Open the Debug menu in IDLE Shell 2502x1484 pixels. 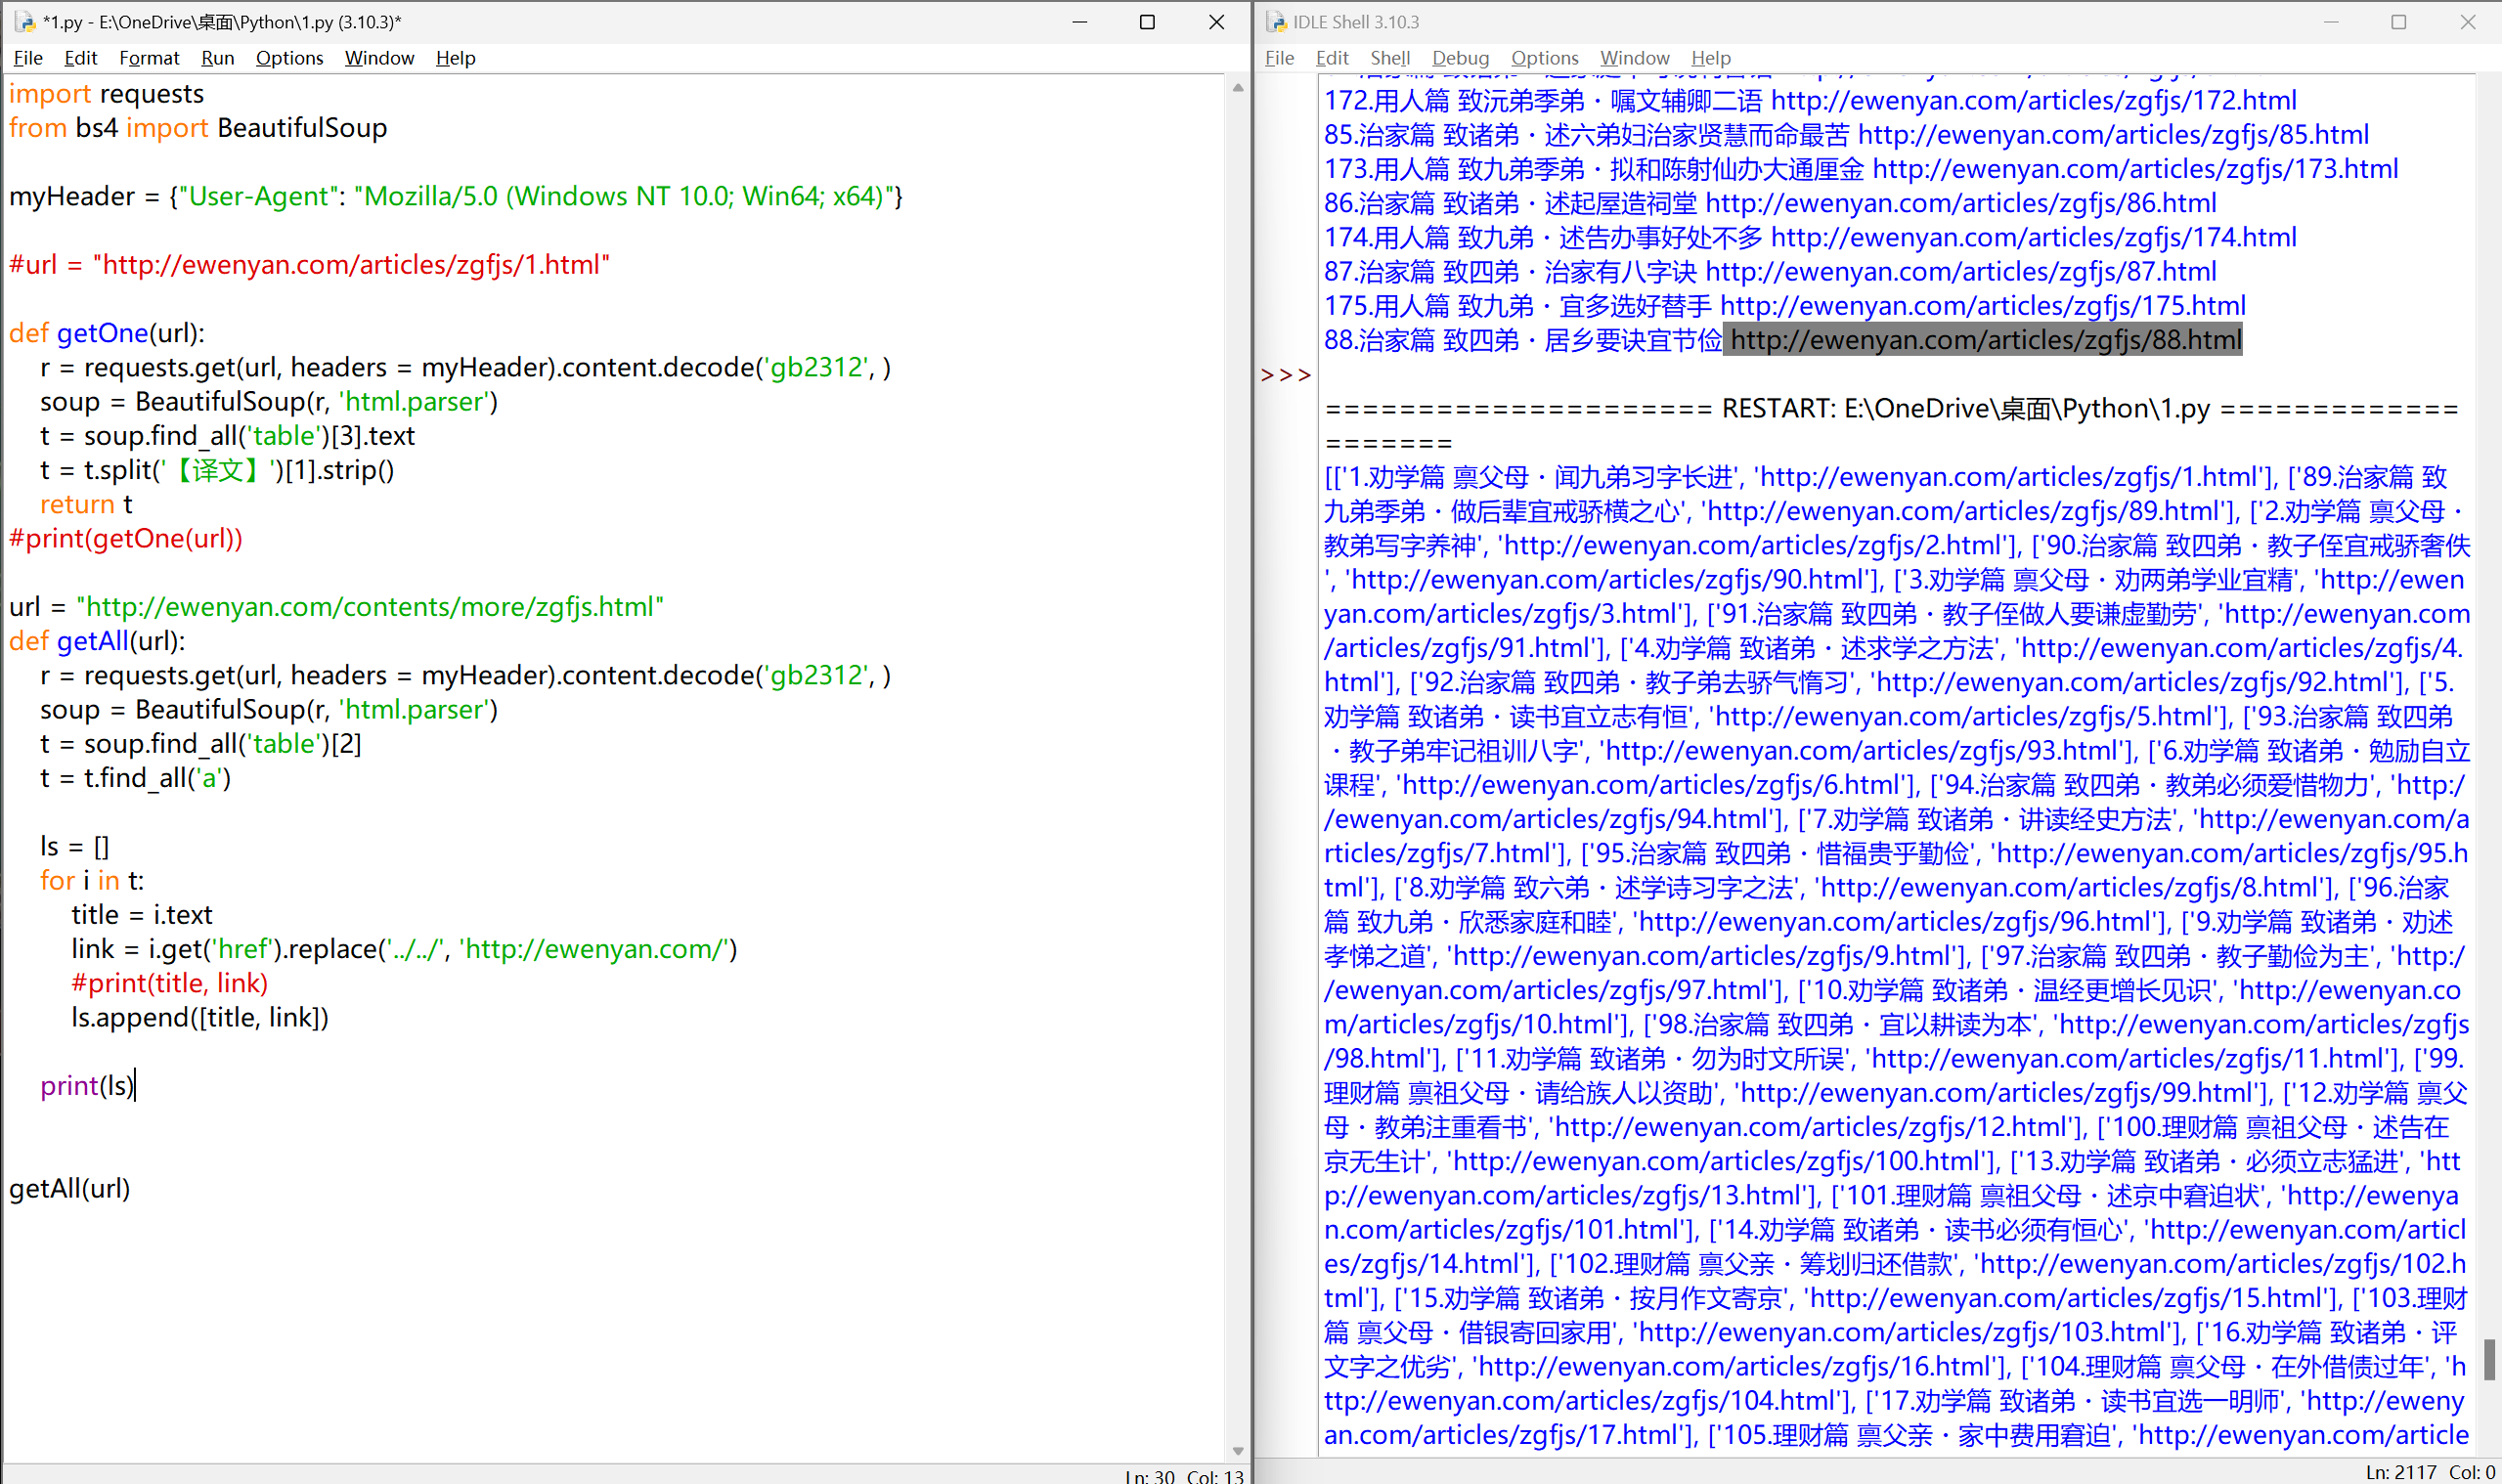1460,58
